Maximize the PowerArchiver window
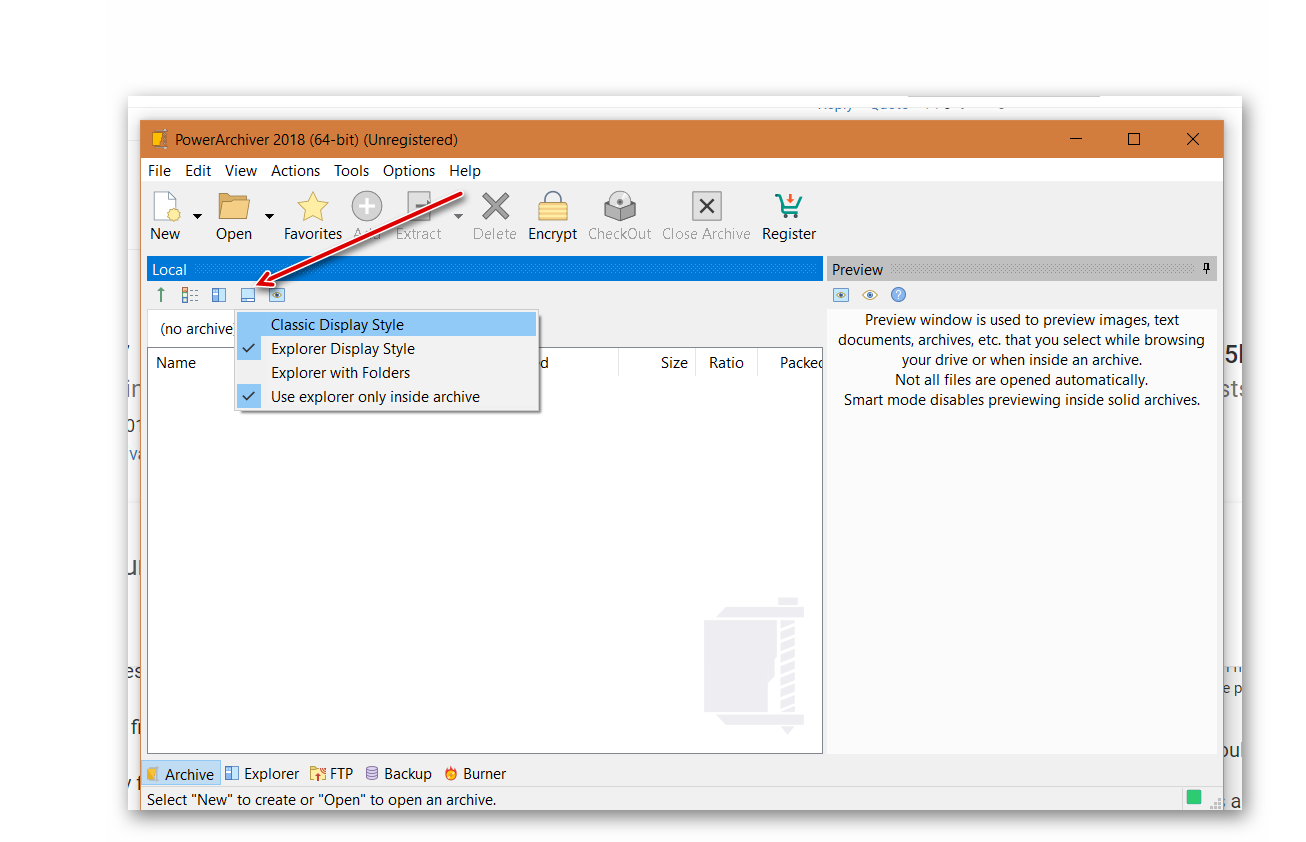The image size is (1306, 842). (x=1134, y=139)
